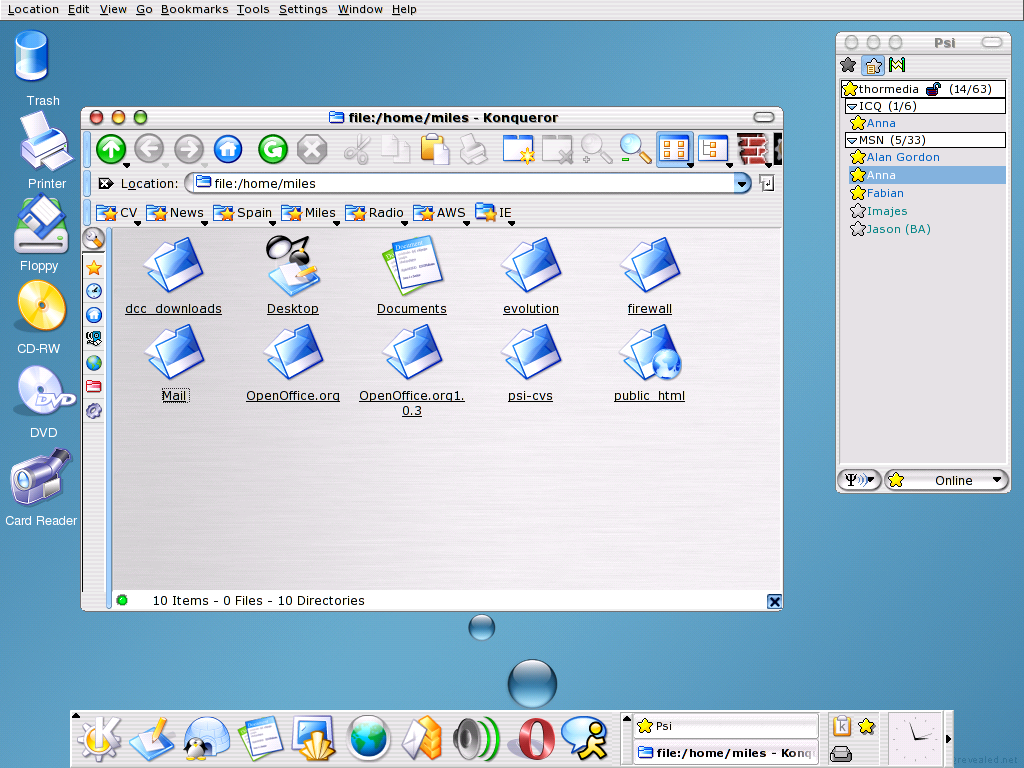Toggle show offline contacts in Psi toolbar
Viewport: 1024px width, 768px height.
coord(848,65)
